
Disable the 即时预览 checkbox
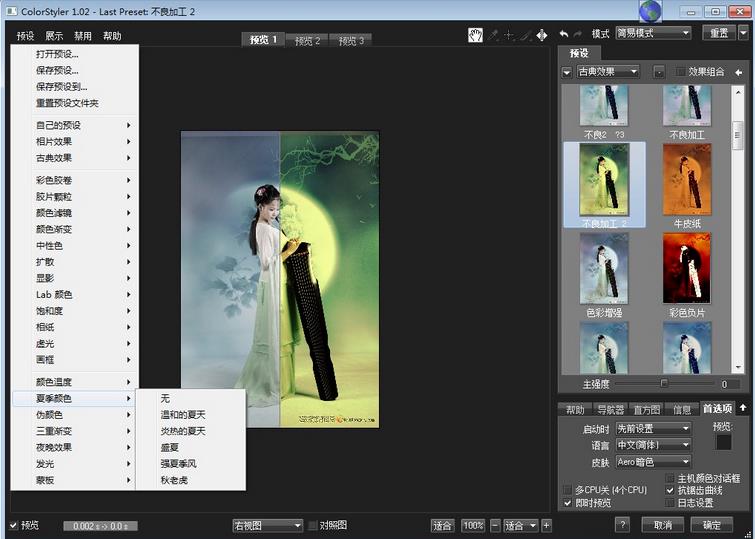pyautogui.click(x=568, y=503)
